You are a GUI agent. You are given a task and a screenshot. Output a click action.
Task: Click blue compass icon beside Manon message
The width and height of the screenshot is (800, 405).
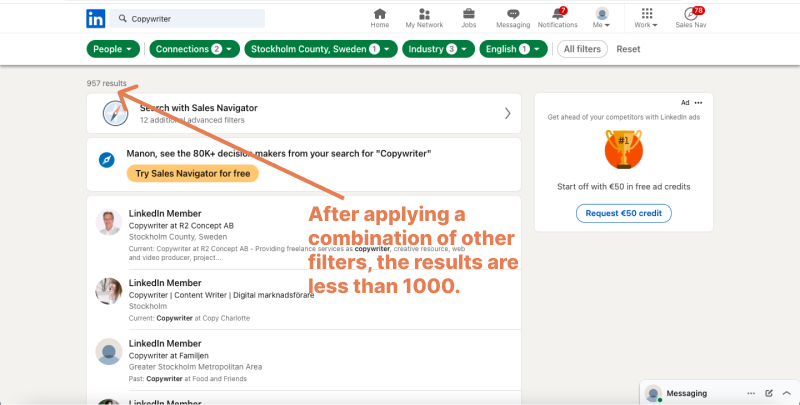click(x=107, y=160)
